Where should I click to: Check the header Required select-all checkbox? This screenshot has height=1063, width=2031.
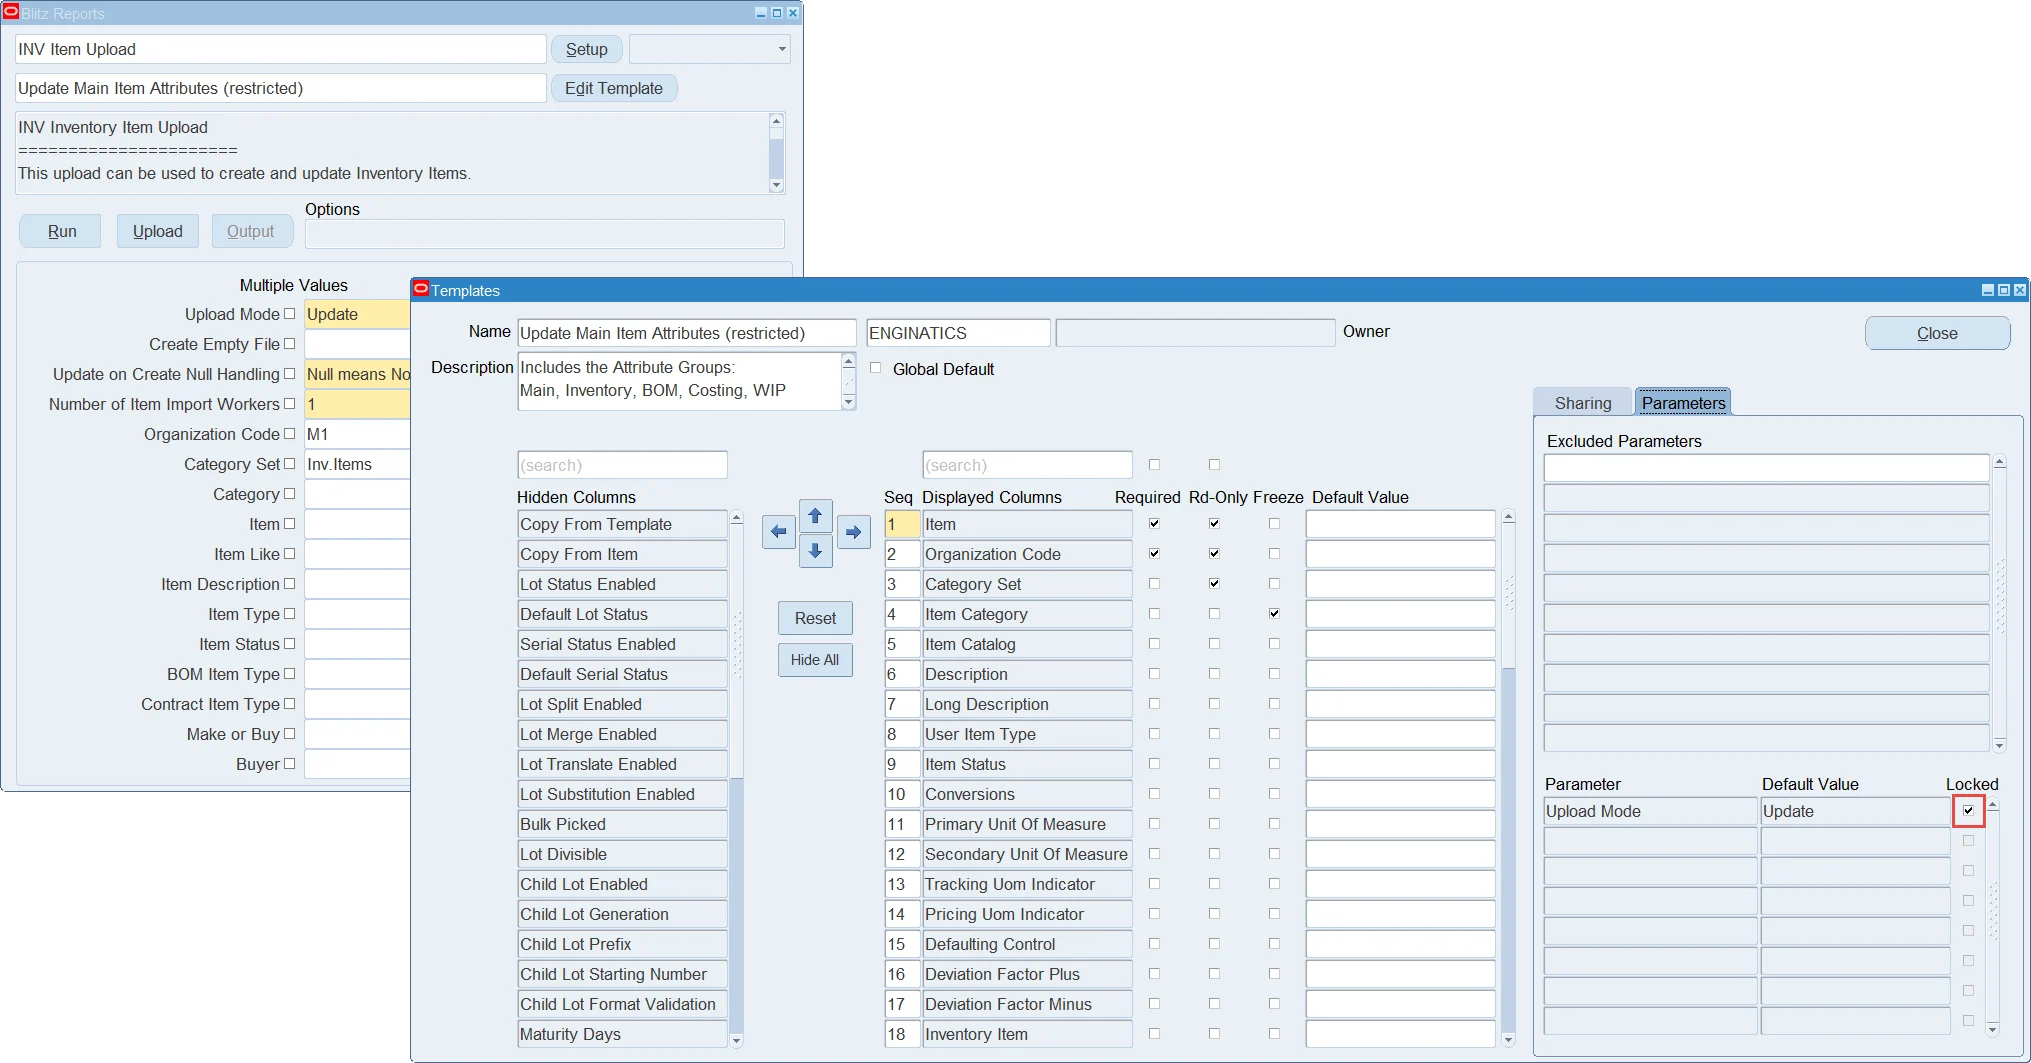click(1154, 465)
